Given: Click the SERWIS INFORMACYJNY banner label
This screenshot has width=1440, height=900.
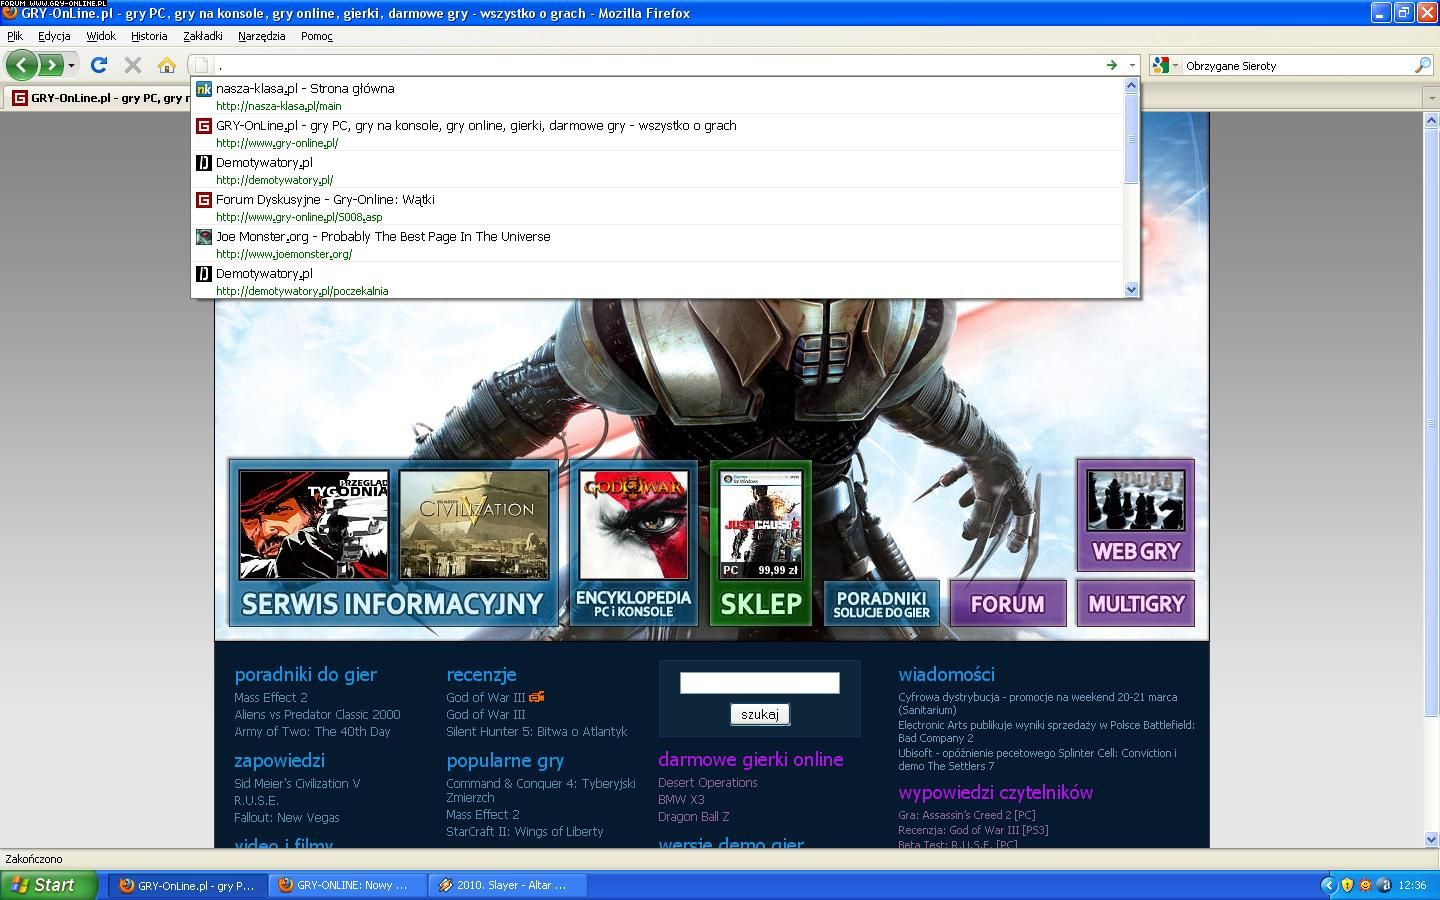Looking at the screenshot, I should point(393,604).
